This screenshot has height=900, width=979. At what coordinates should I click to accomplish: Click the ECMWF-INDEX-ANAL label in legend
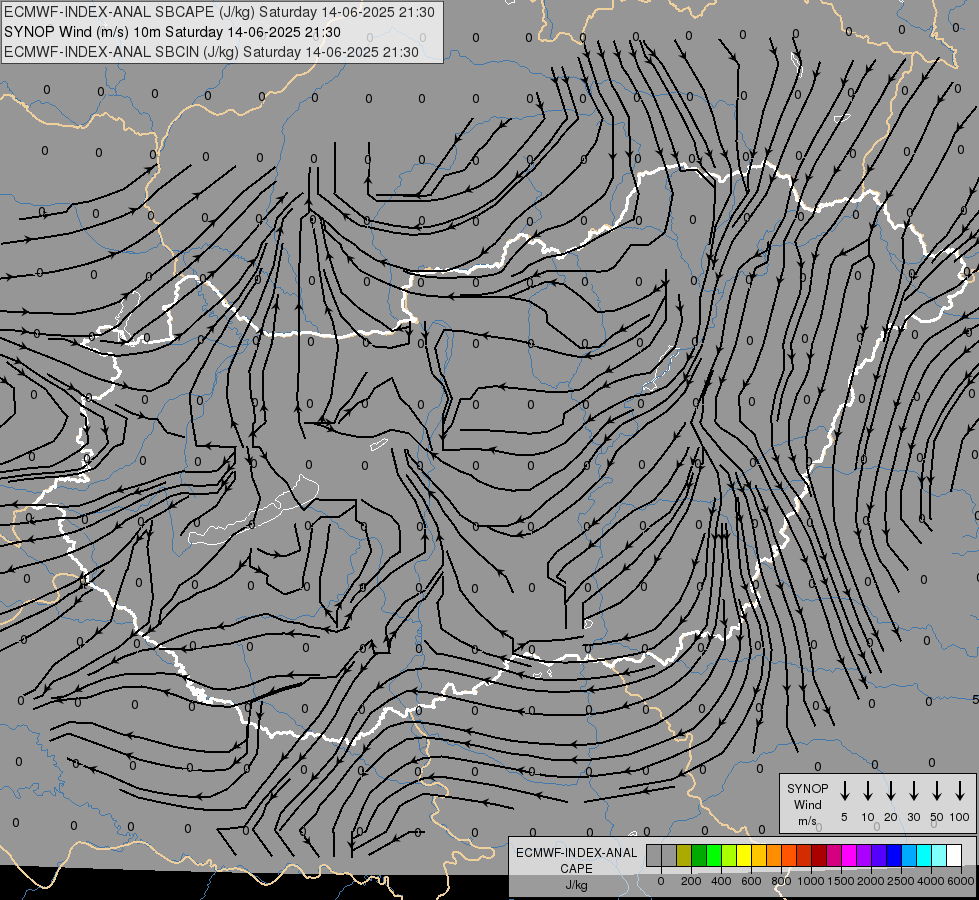[576, 853]
